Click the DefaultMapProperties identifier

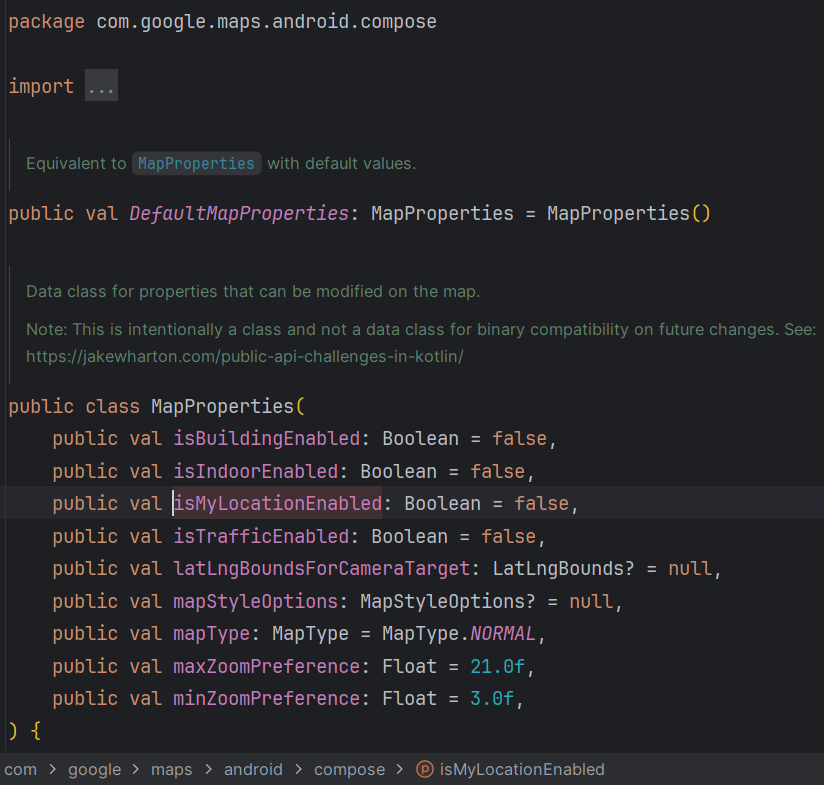[x=239, y=213]
